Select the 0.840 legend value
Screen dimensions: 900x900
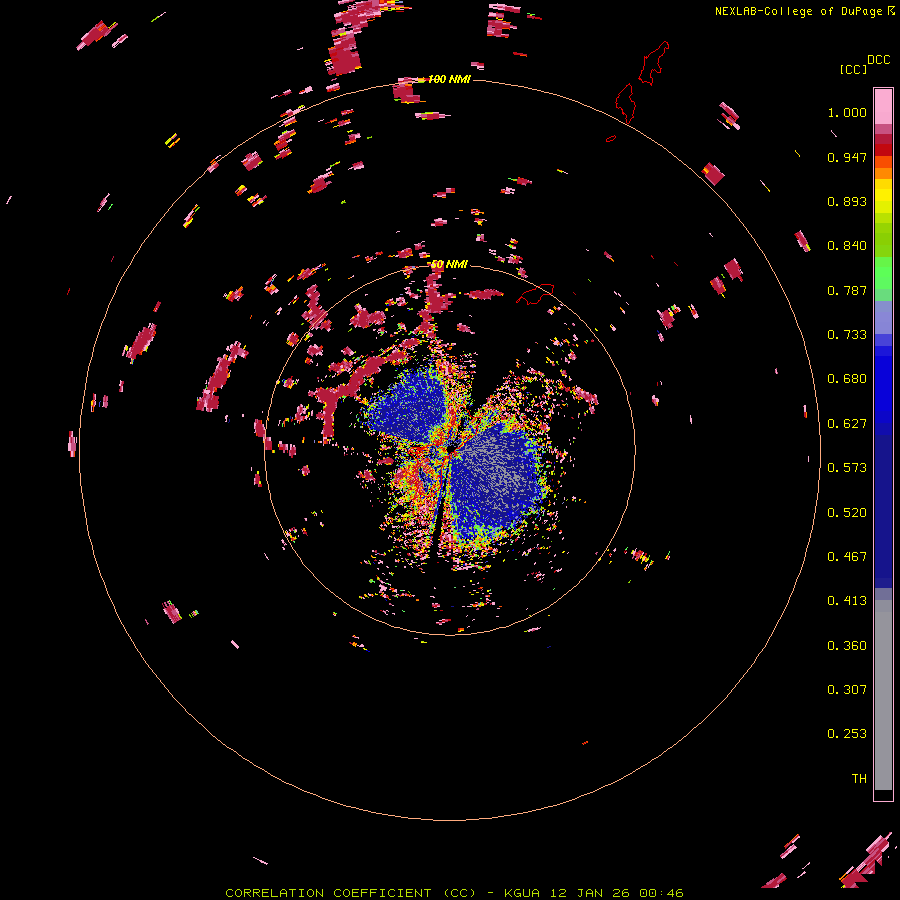pyautogui.click(x=847, y=246)
